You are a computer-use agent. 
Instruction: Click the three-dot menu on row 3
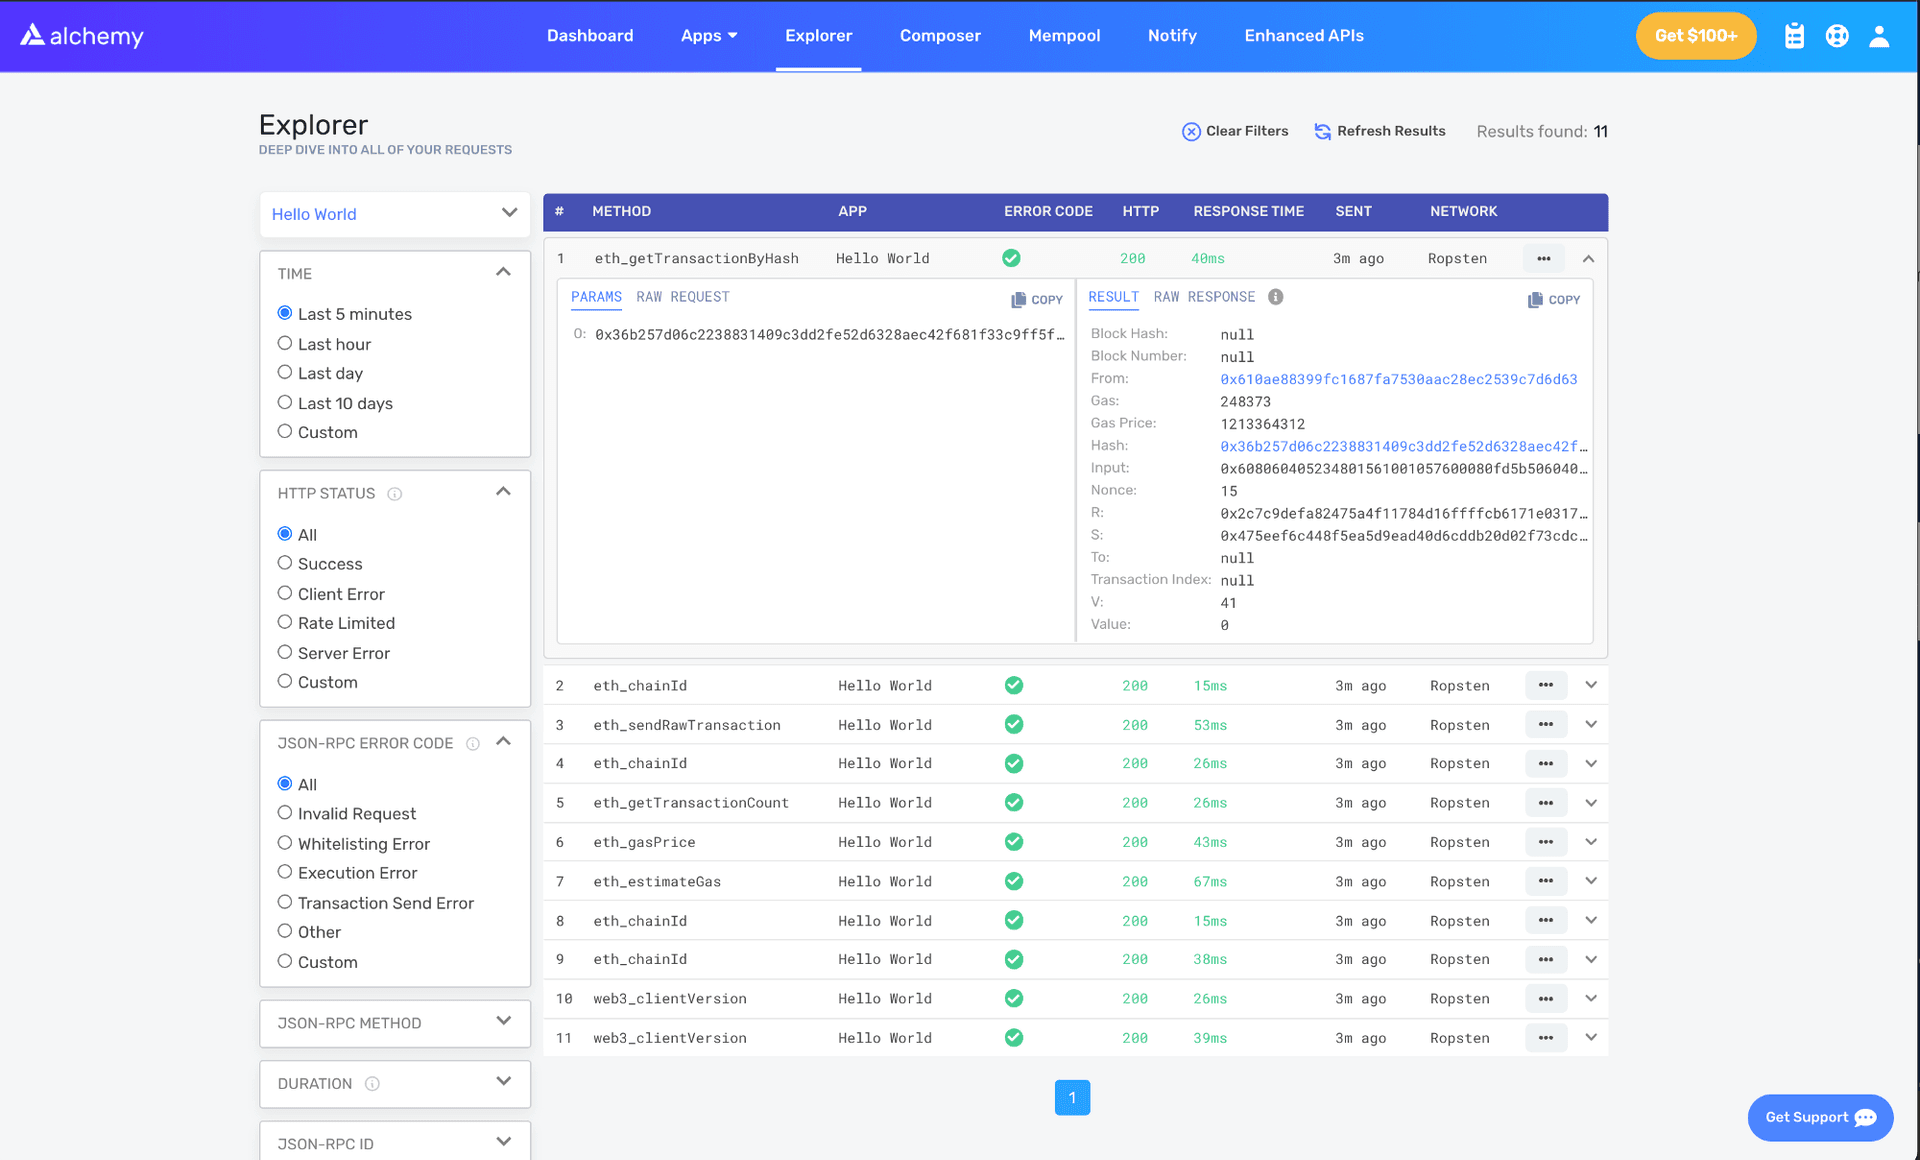(x=1546, y=724)
